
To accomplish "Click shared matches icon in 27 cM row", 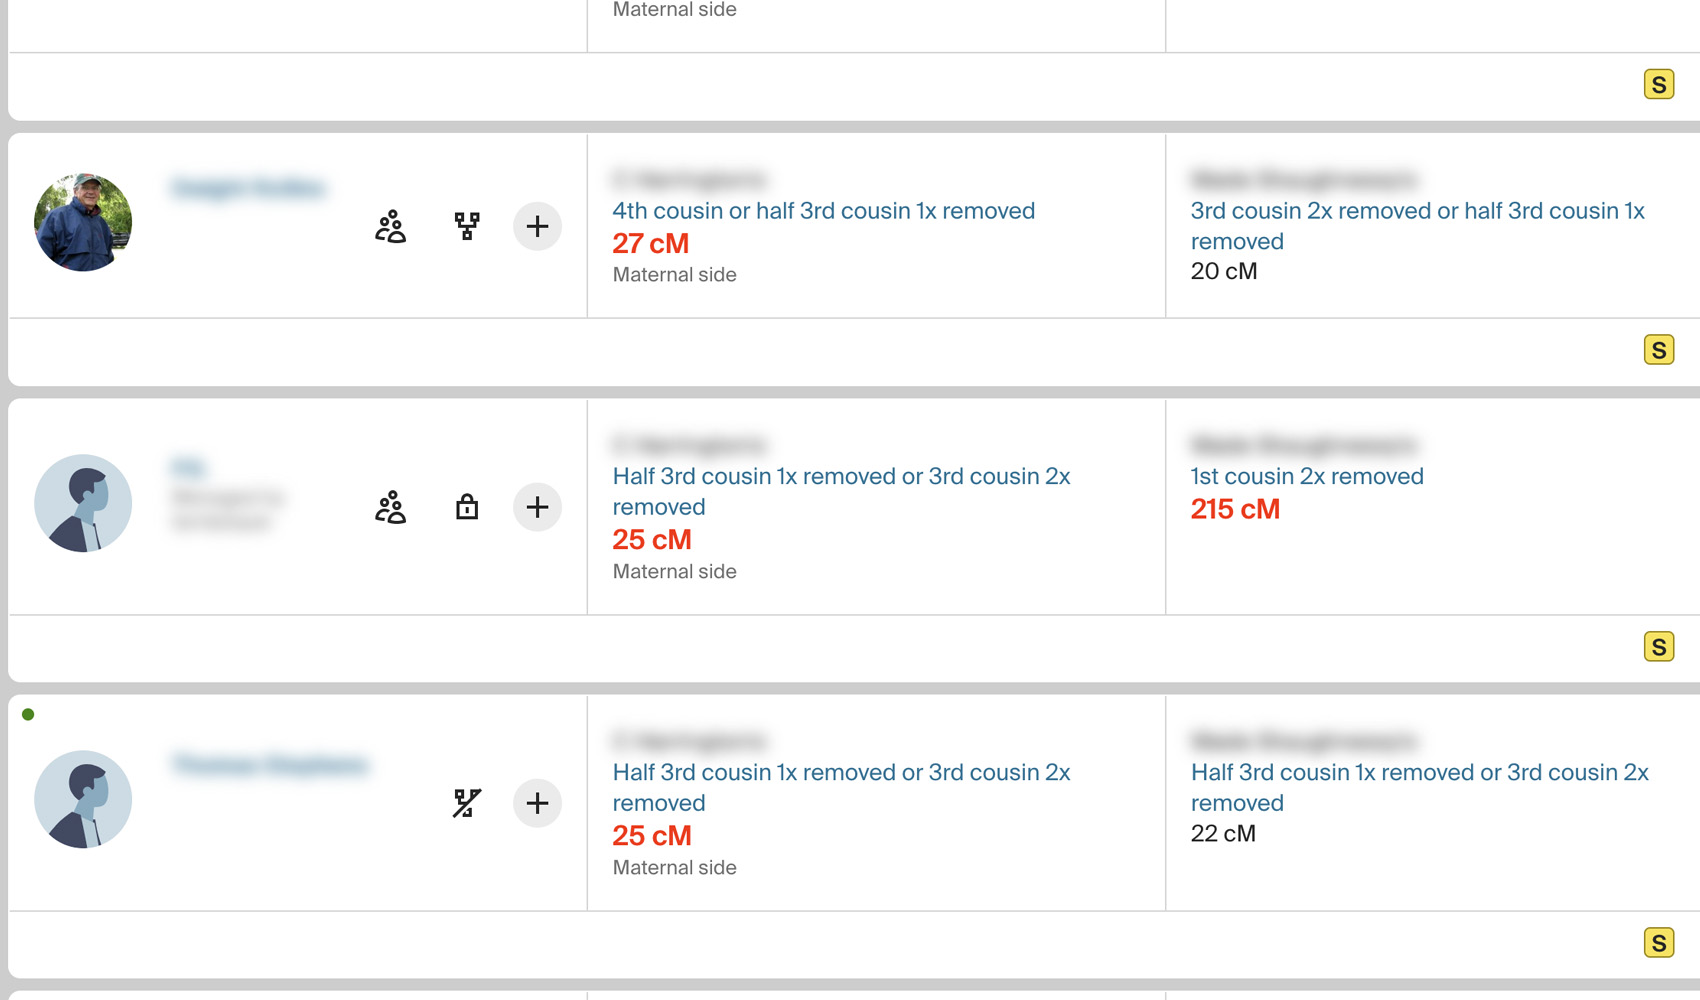I will click(390, 227).
